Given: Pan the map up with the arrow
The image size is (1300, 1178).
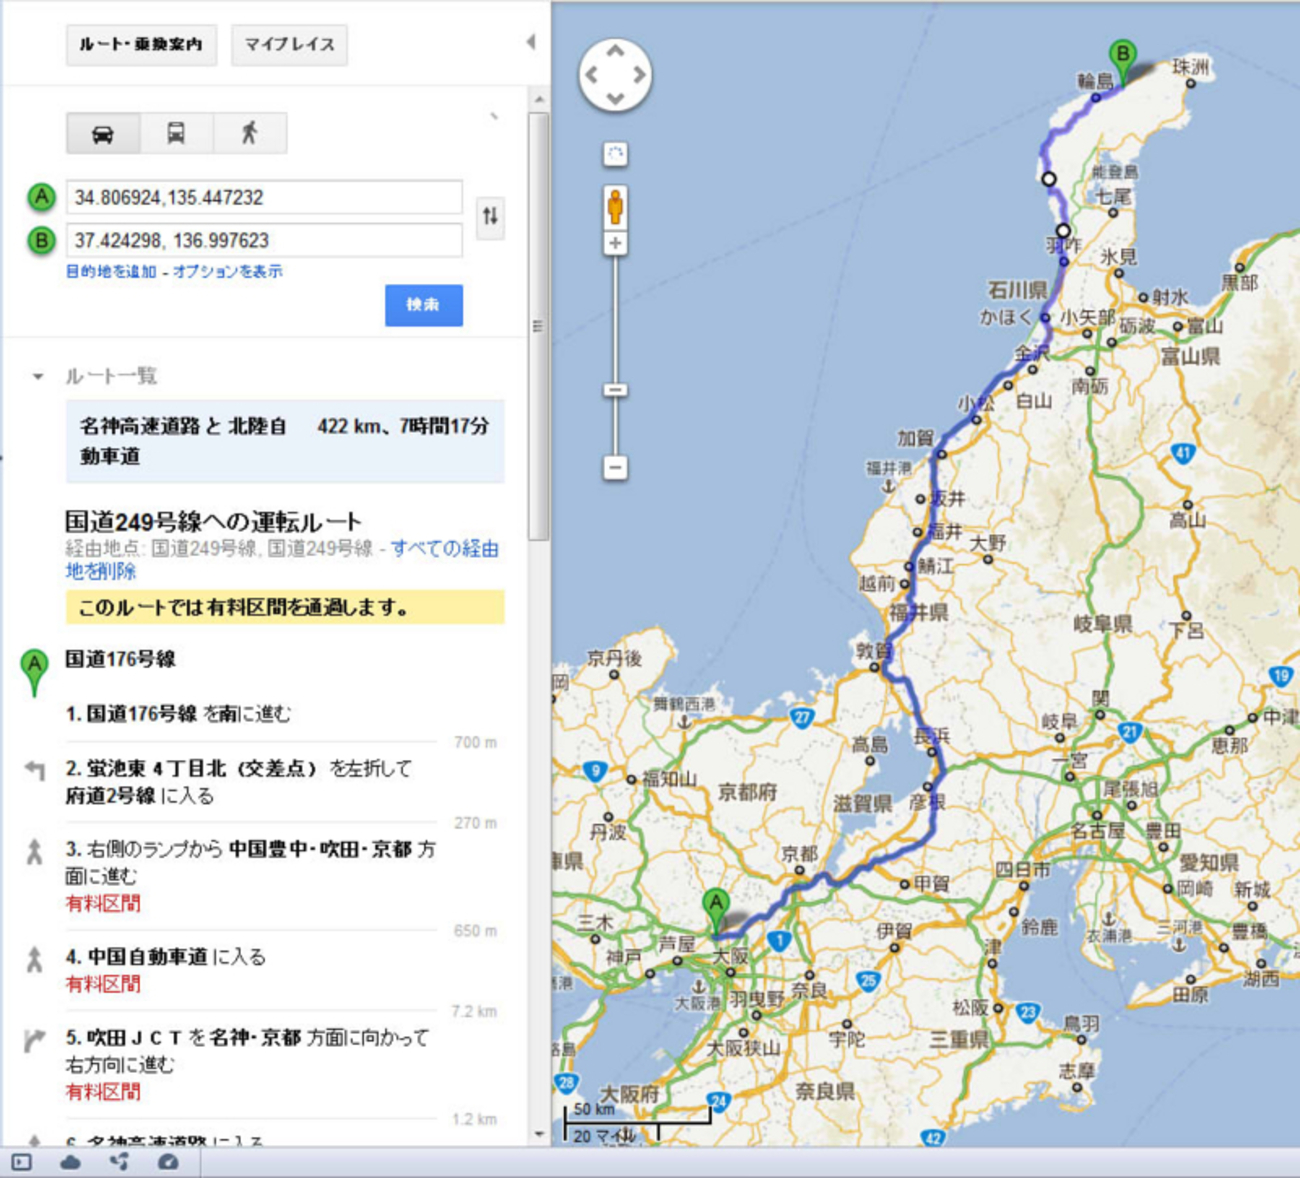Looking at the screenshot, I should 615,50.
